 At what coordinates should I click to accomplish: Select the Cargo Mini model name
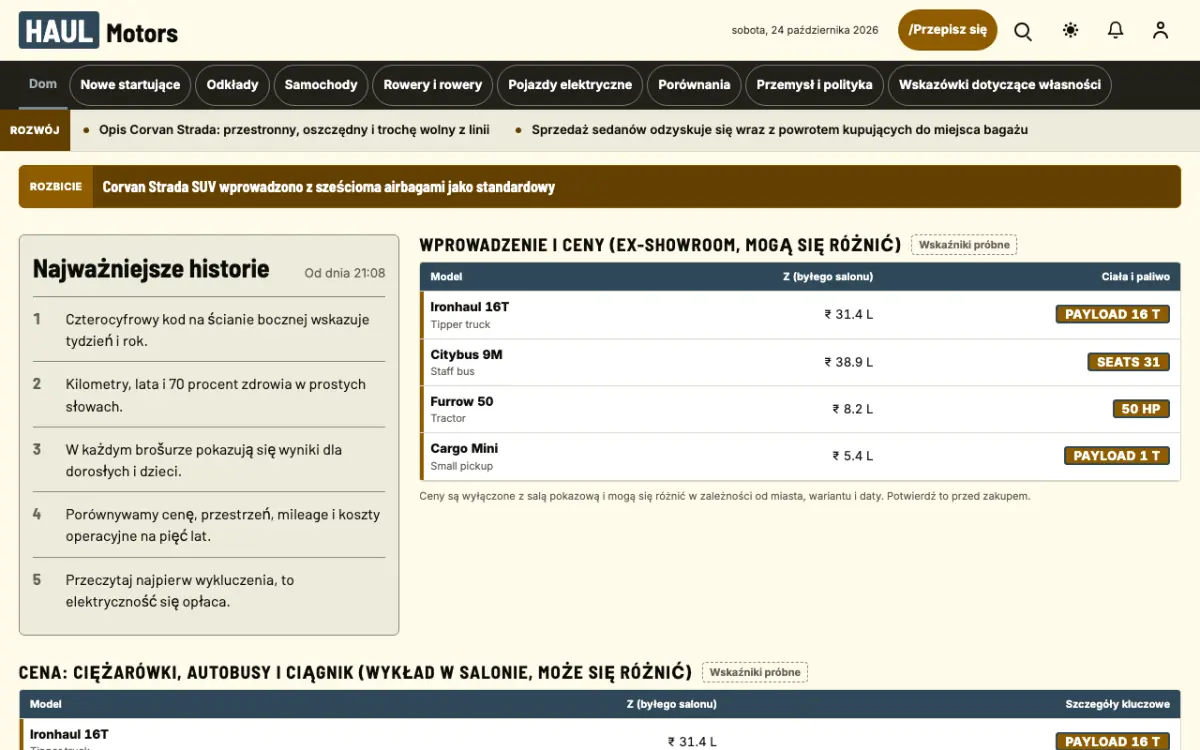[x=464, y=449]
